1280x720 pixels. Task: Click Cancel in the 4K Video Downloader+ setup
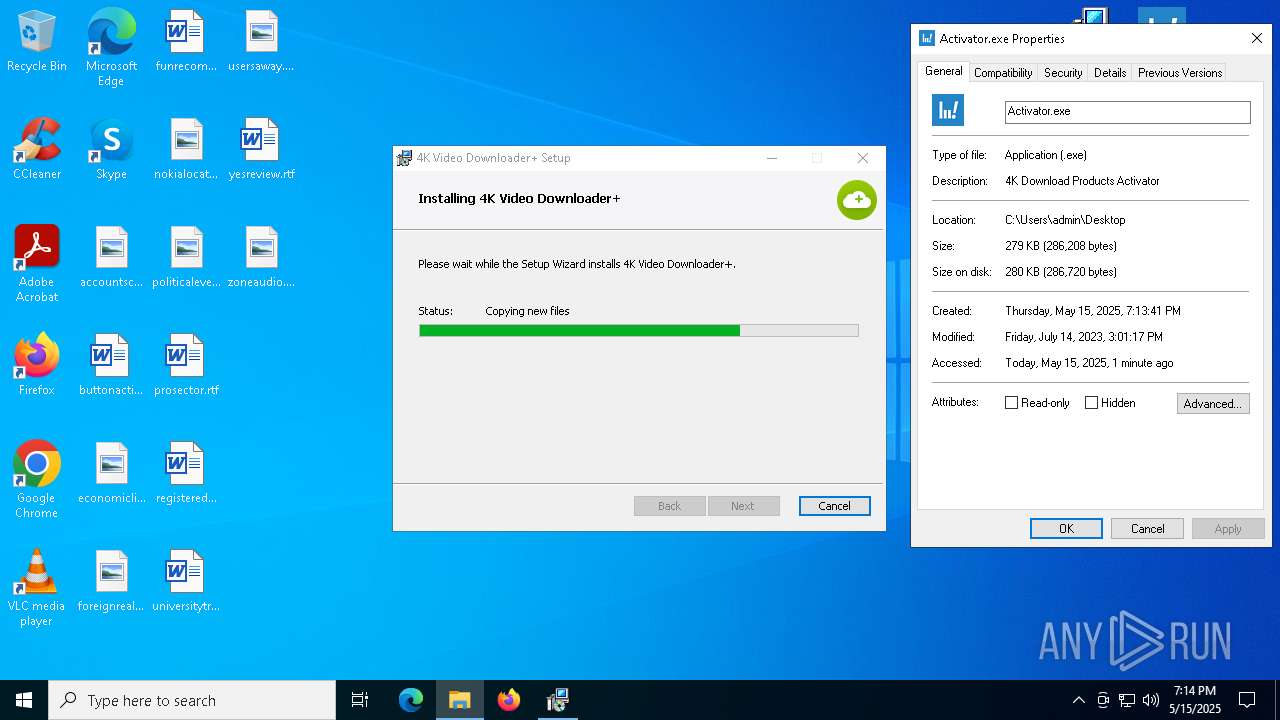coord(834,506)
